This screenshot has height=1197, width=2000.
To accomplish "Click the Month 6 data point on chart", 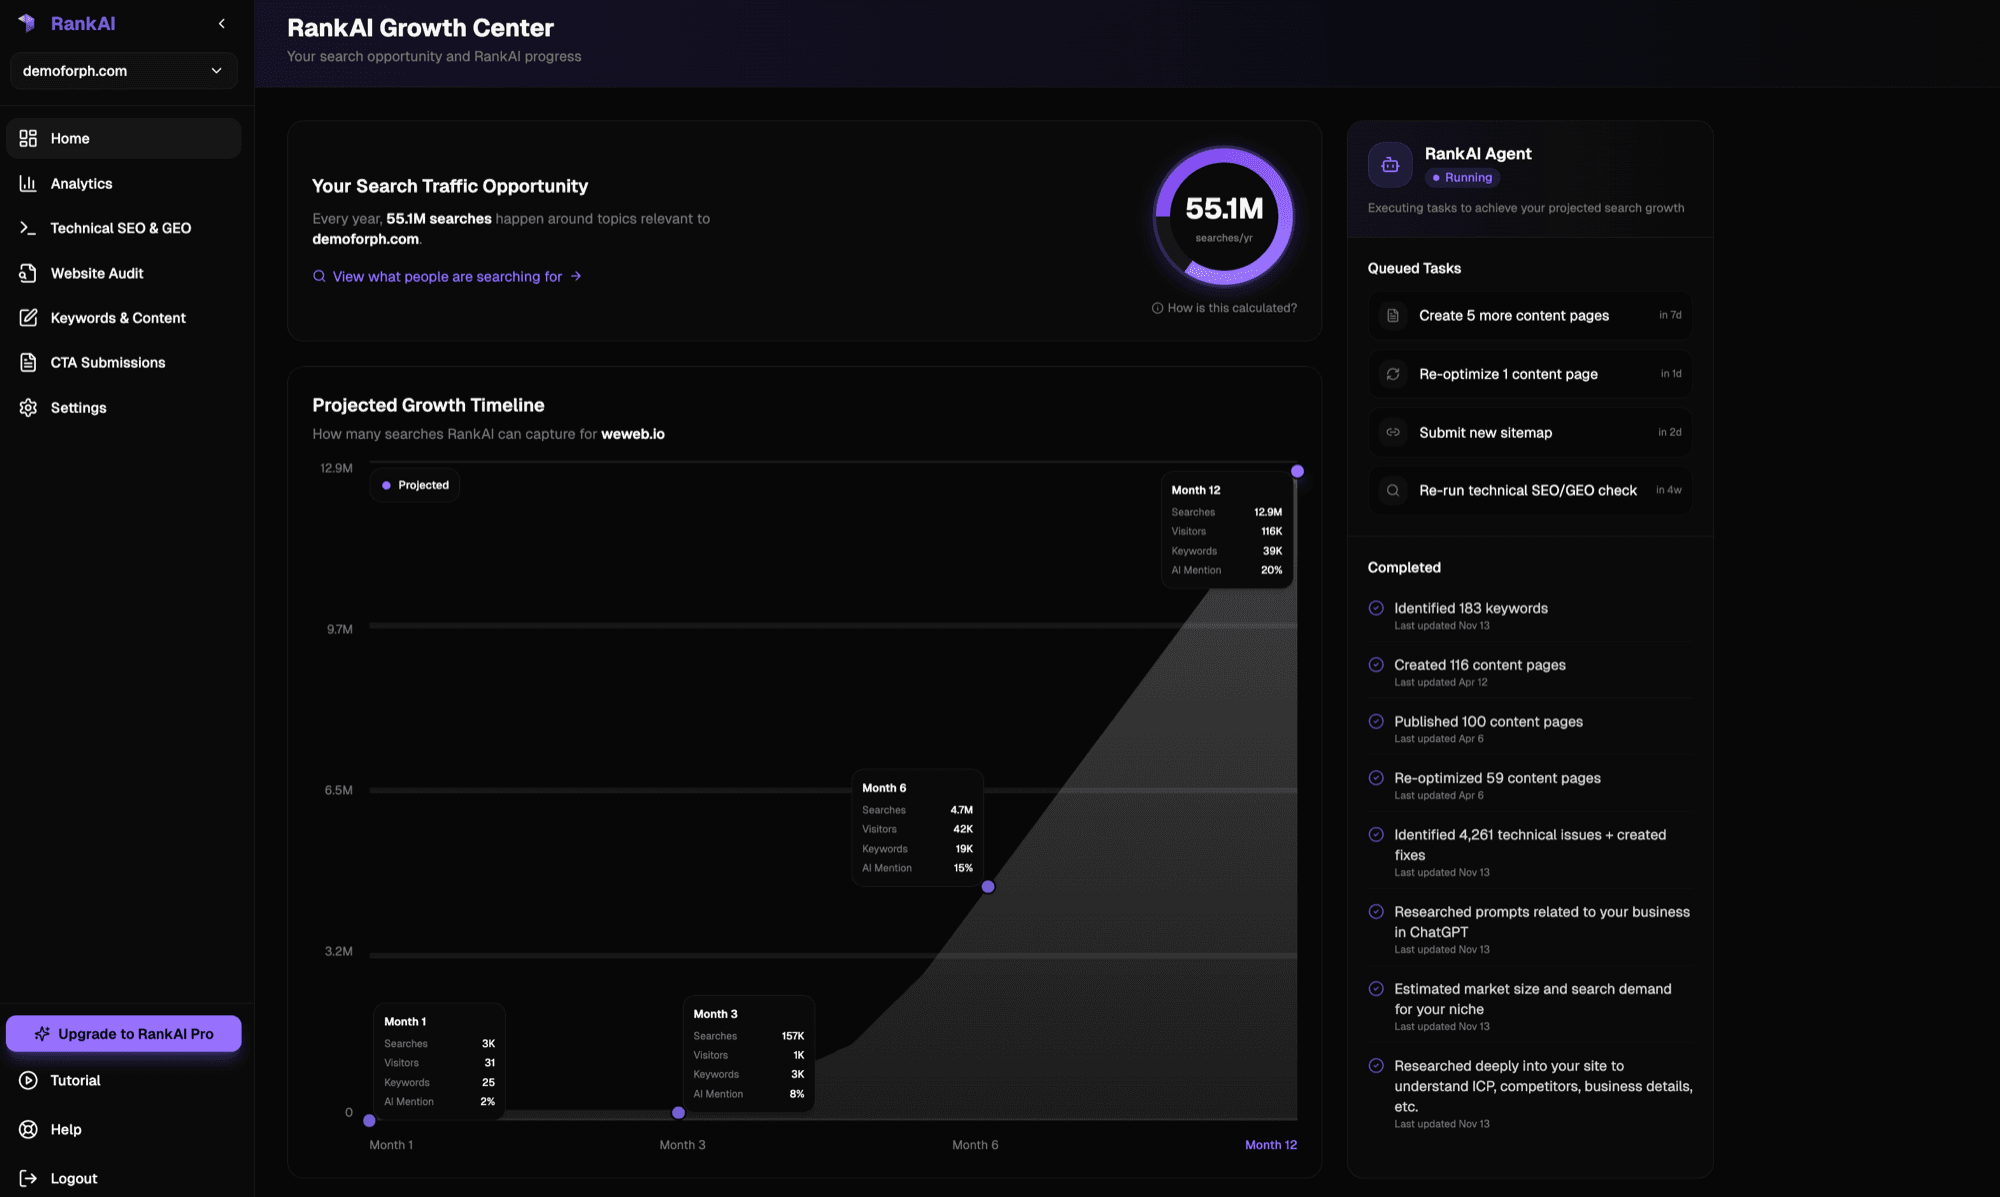I will pyautogui.click(x=988, y=887).
